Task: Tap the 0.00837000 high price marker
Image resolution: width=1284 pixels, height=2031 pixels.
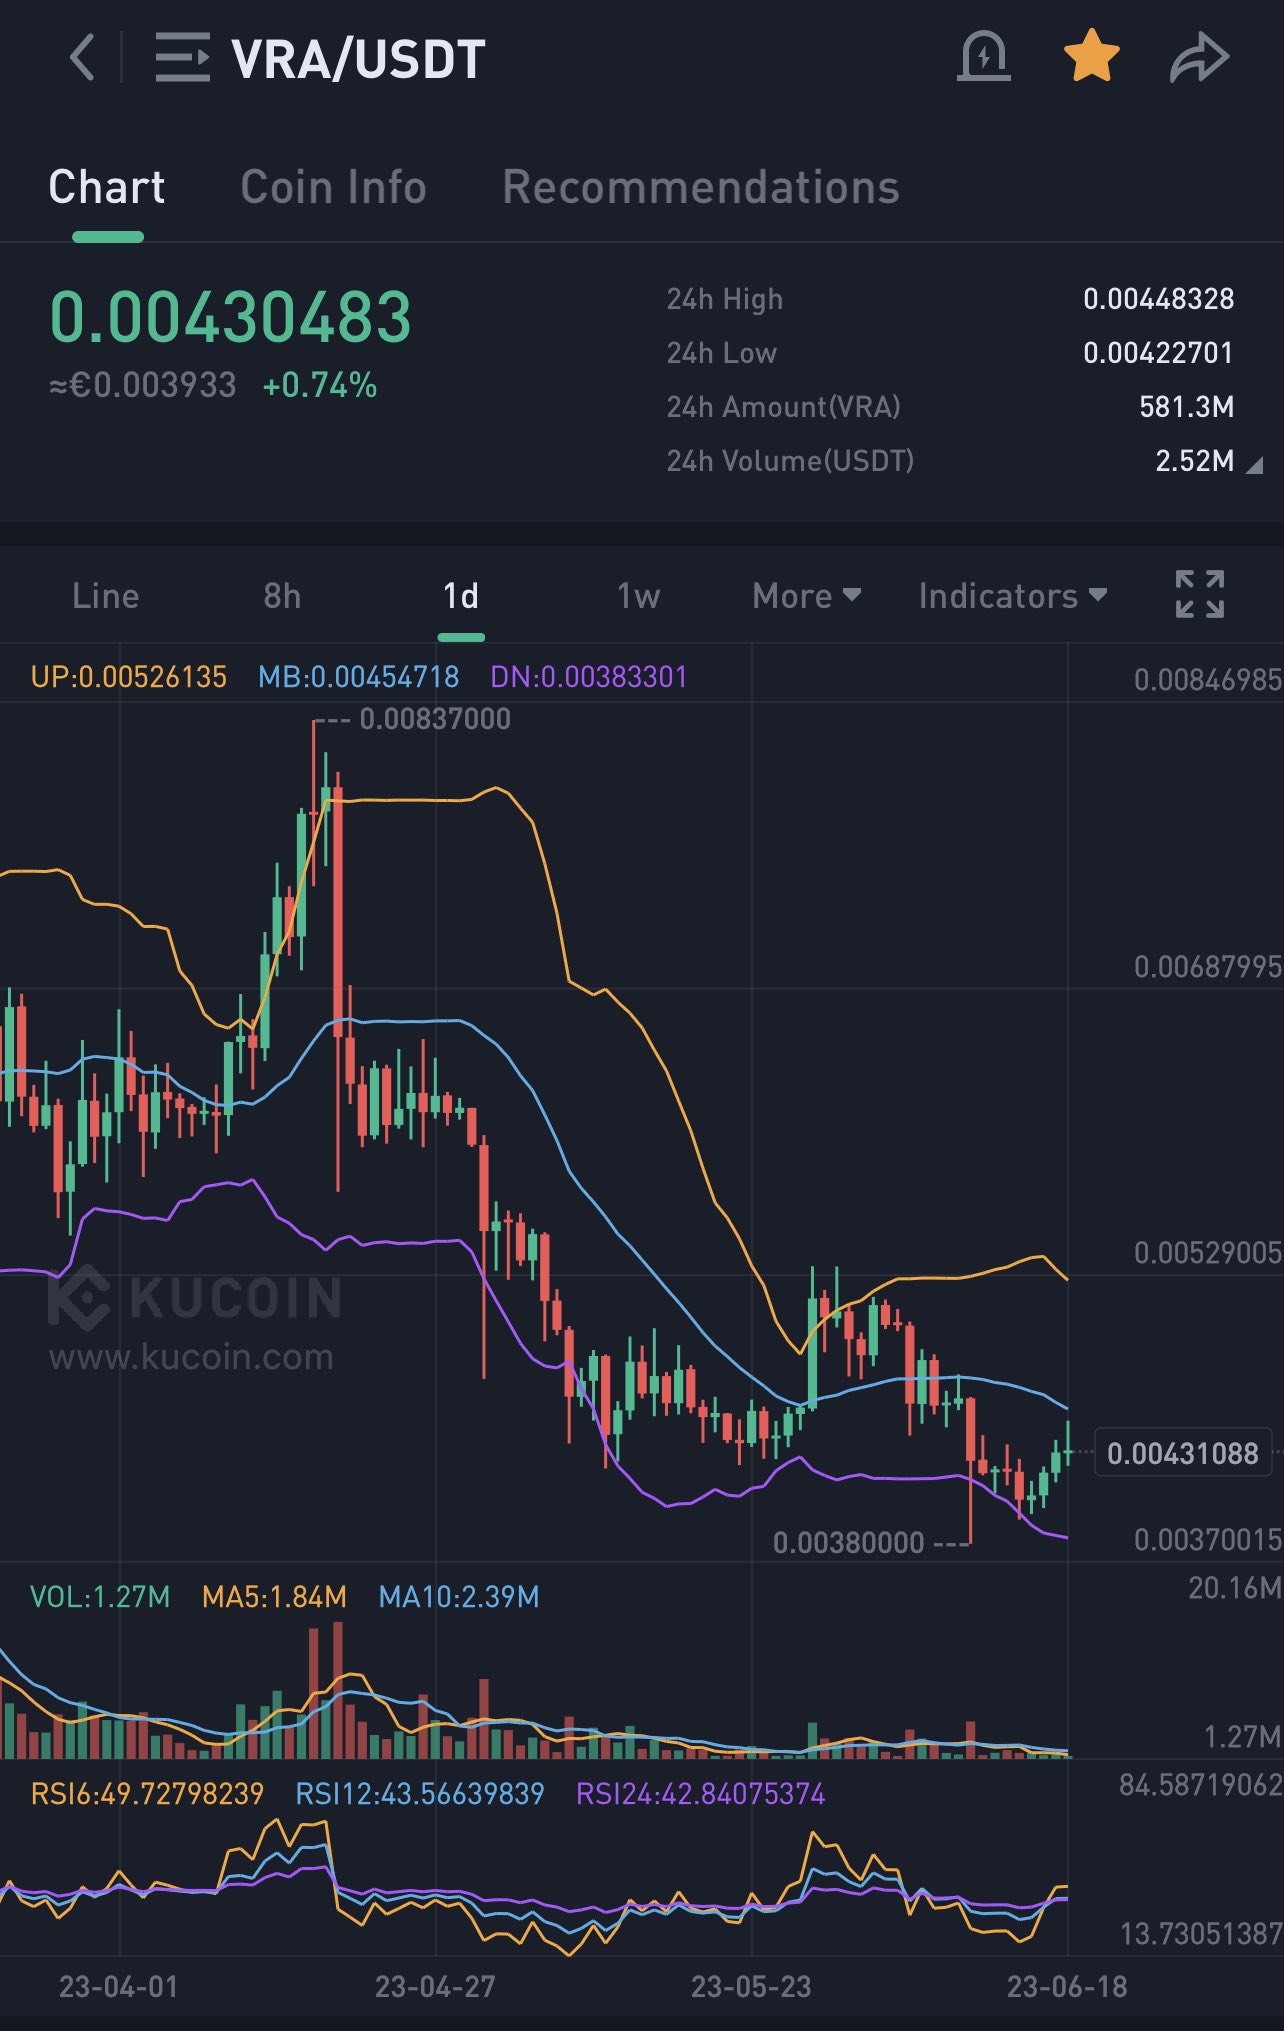Action: click(x=434, y=719)
